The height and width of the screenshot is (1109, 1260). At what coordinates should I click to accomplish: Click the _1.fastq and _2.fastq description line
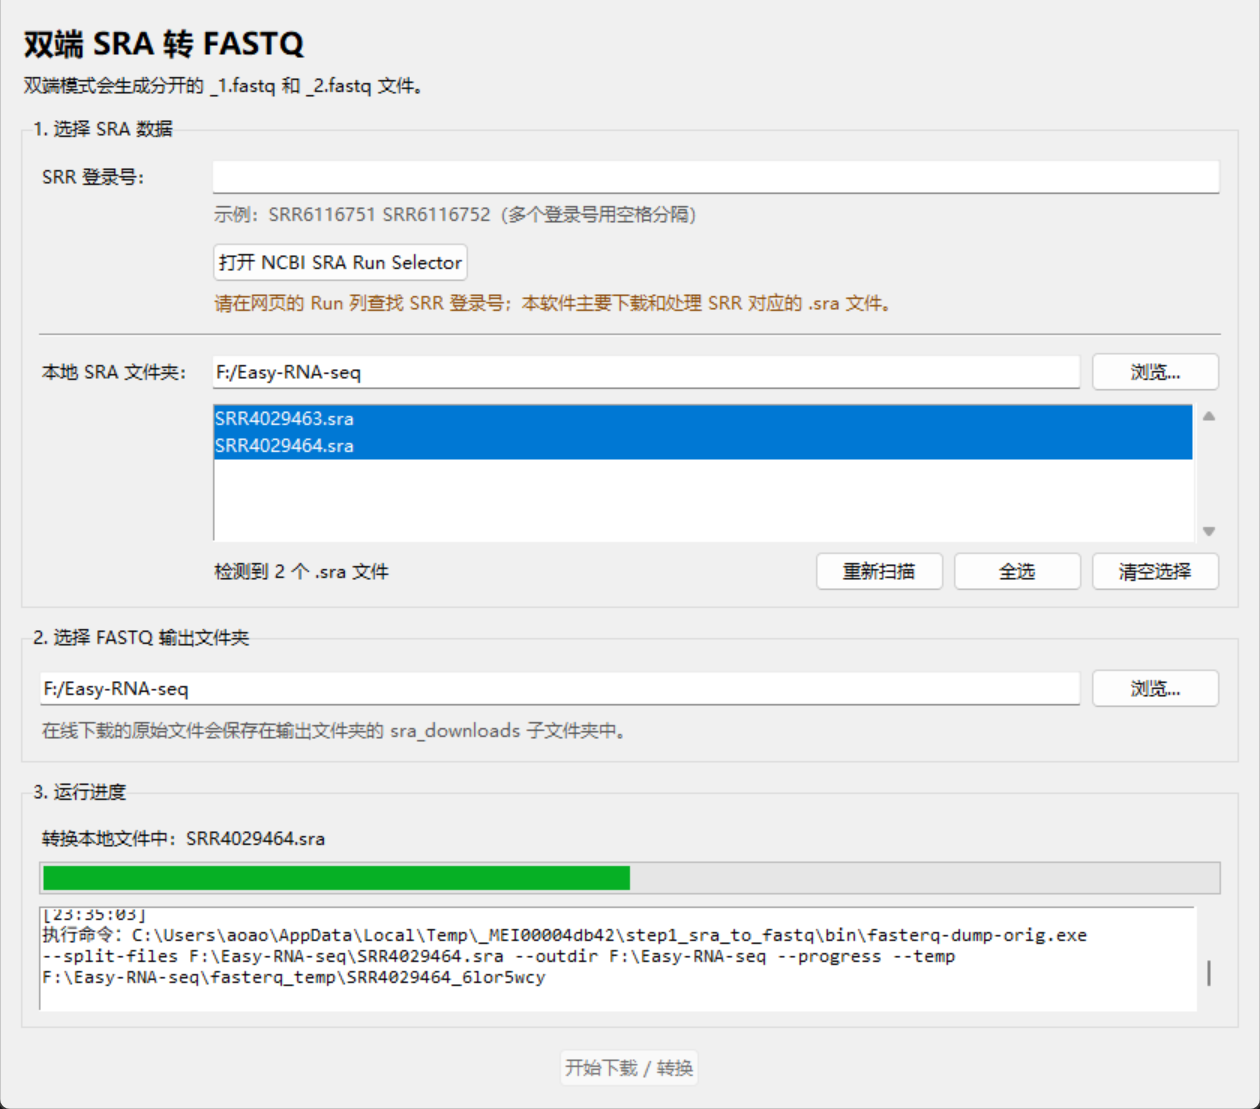(x=223, y=86)
